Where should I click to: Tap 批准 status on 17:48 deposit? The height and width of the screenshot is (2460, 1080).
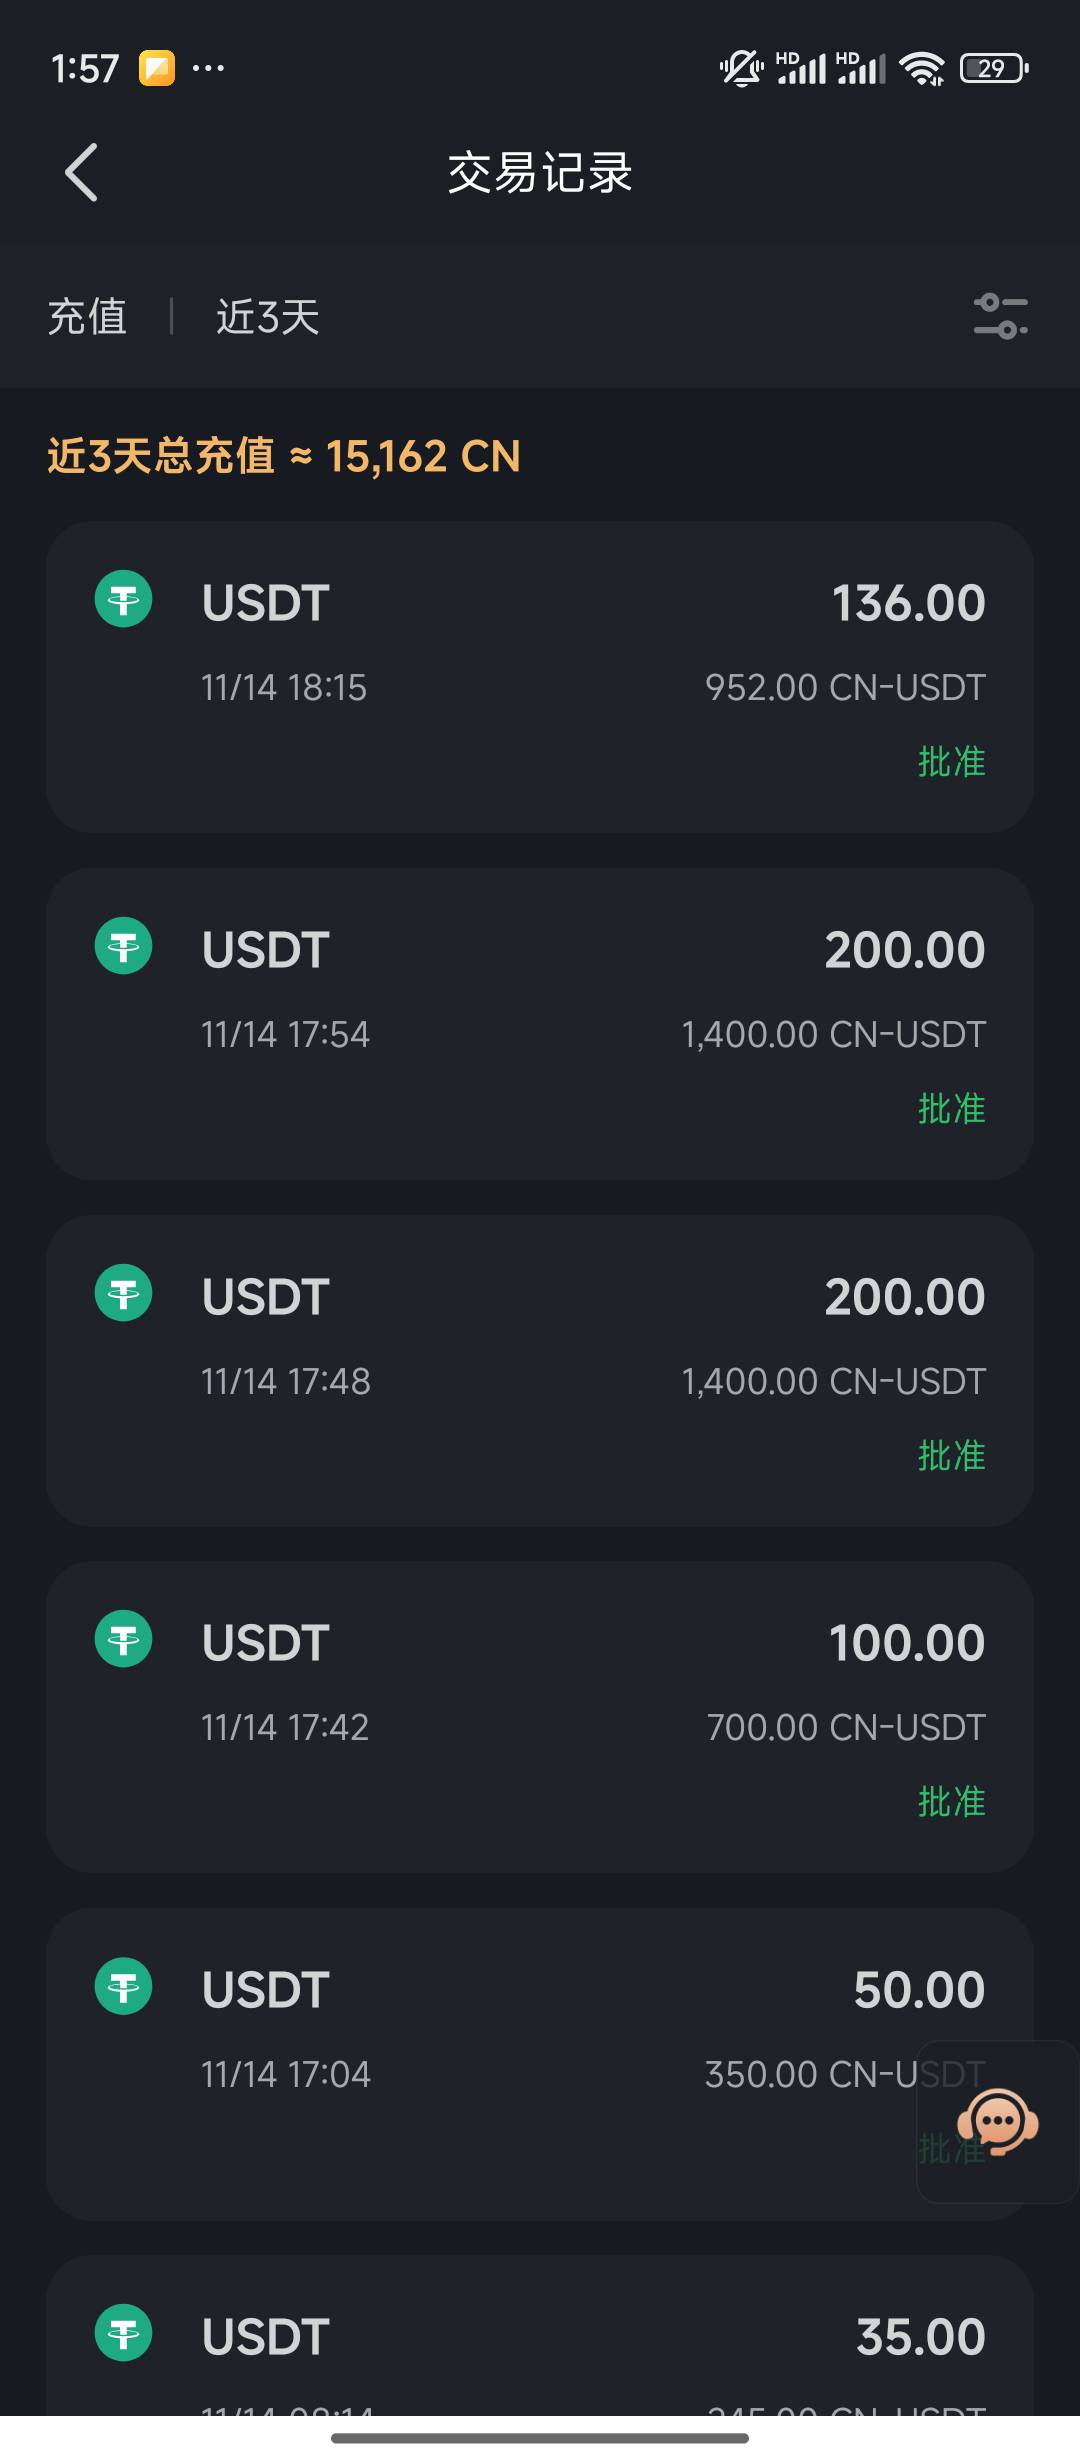[x=951, y=1456]
